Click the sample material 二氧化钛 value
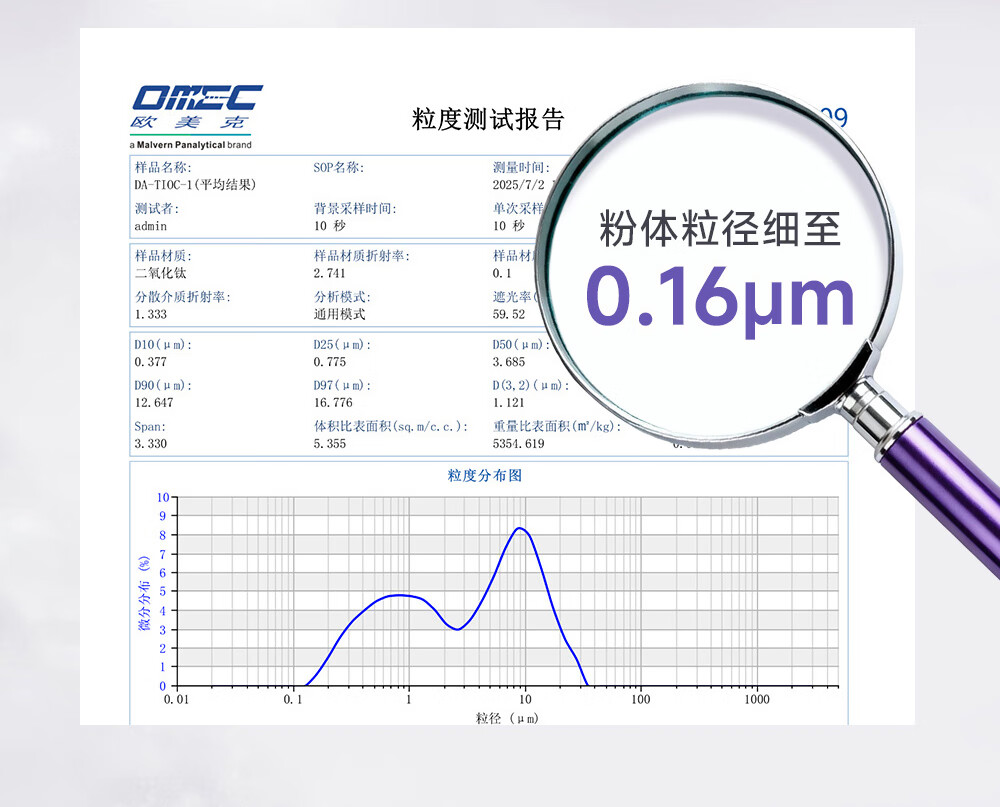 160,273
